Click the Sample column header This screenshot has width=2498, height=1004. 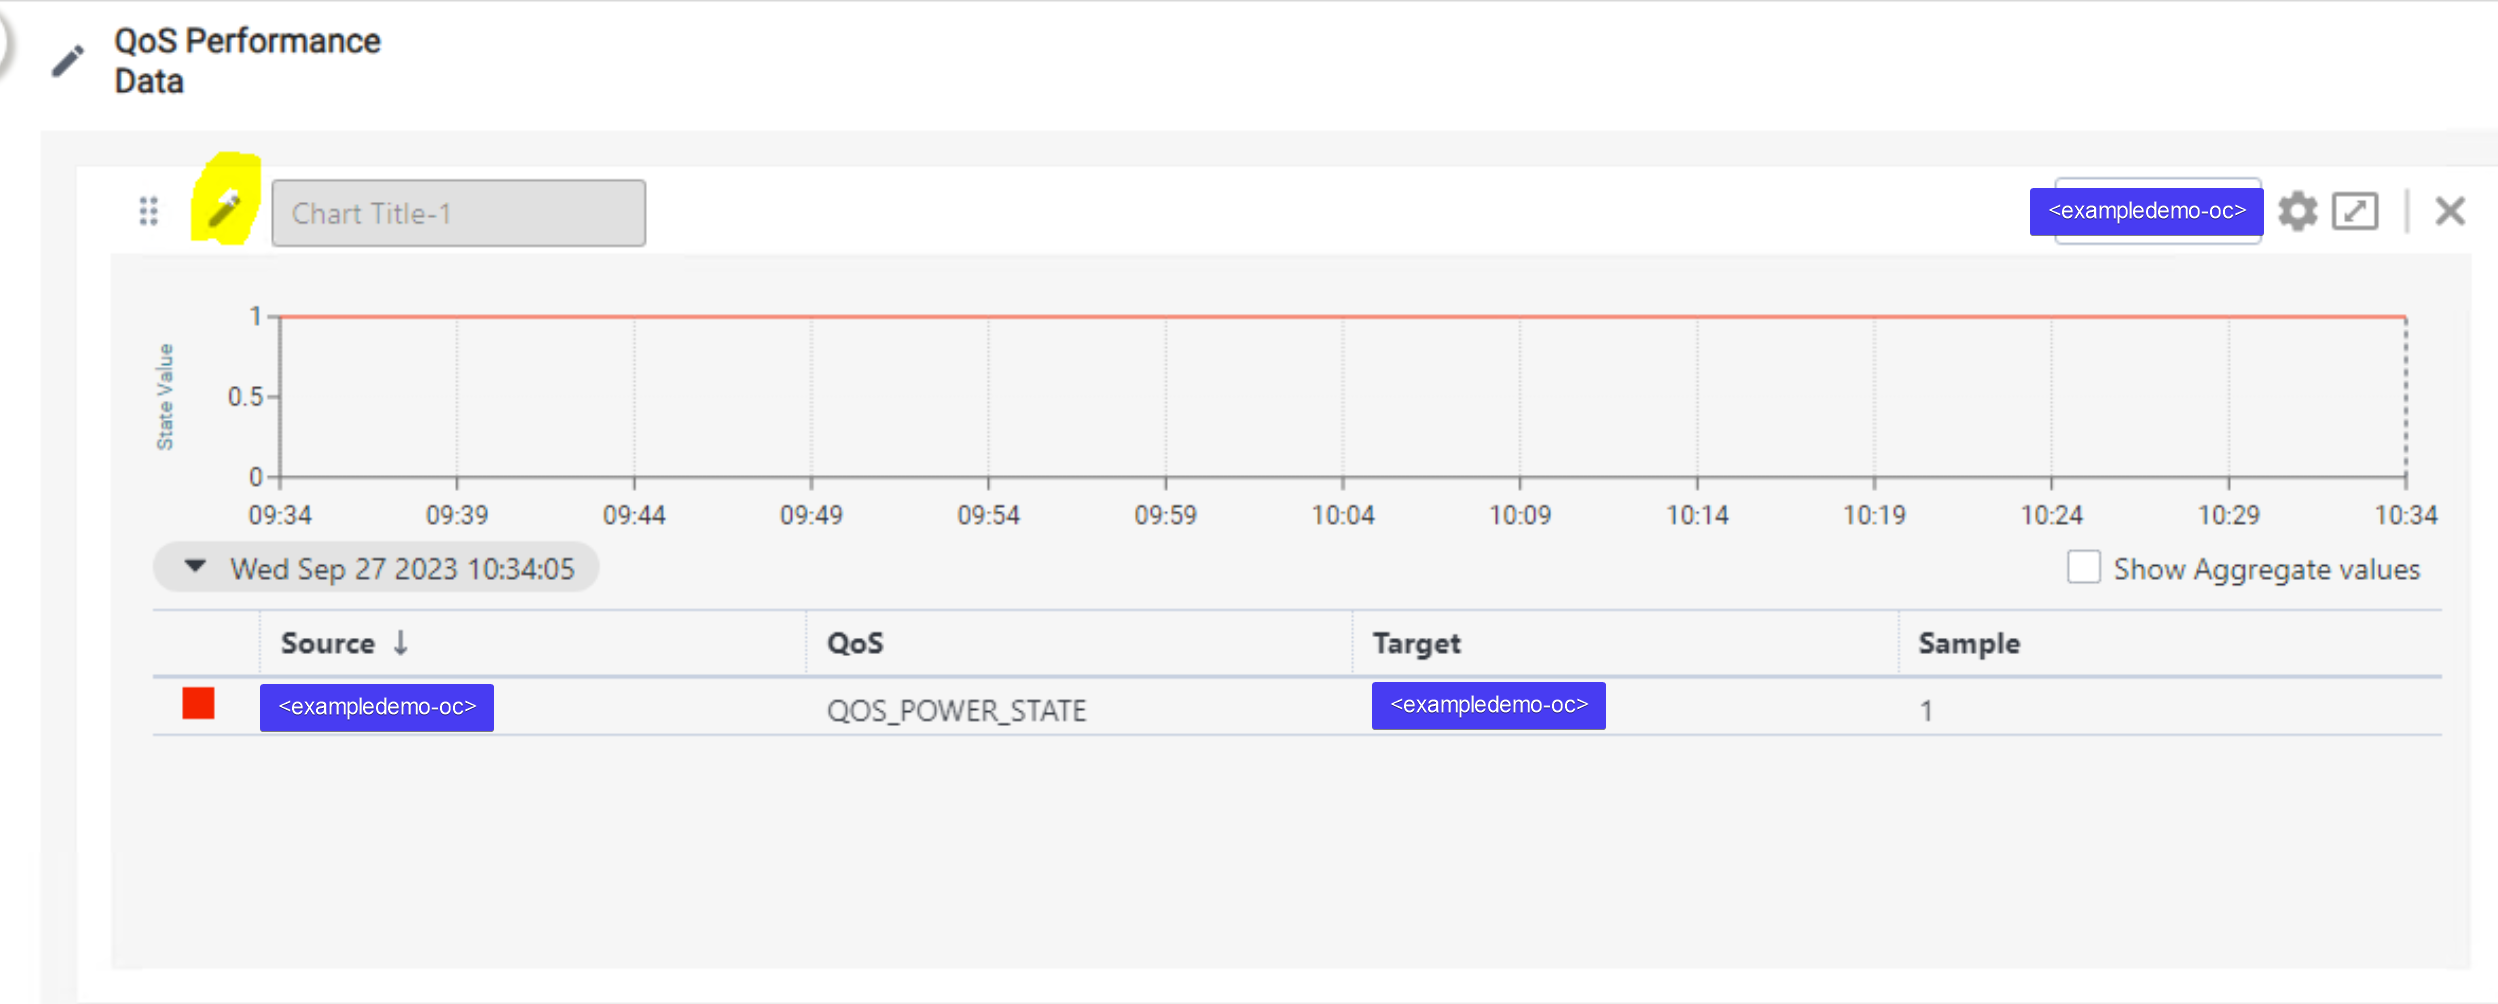coord(1969,643)
